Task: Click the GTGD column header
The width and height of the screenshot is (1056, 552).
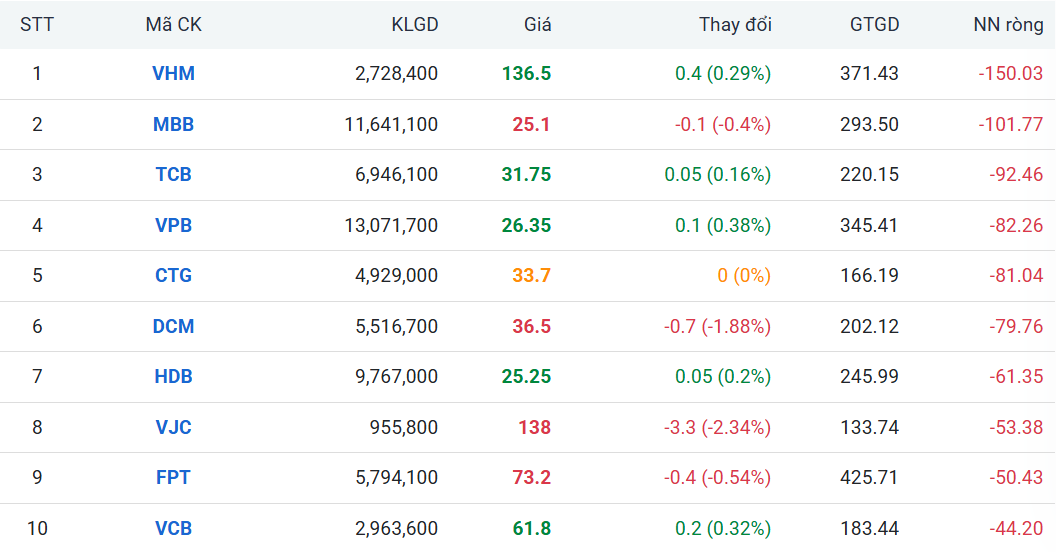Action: (874, 25)
